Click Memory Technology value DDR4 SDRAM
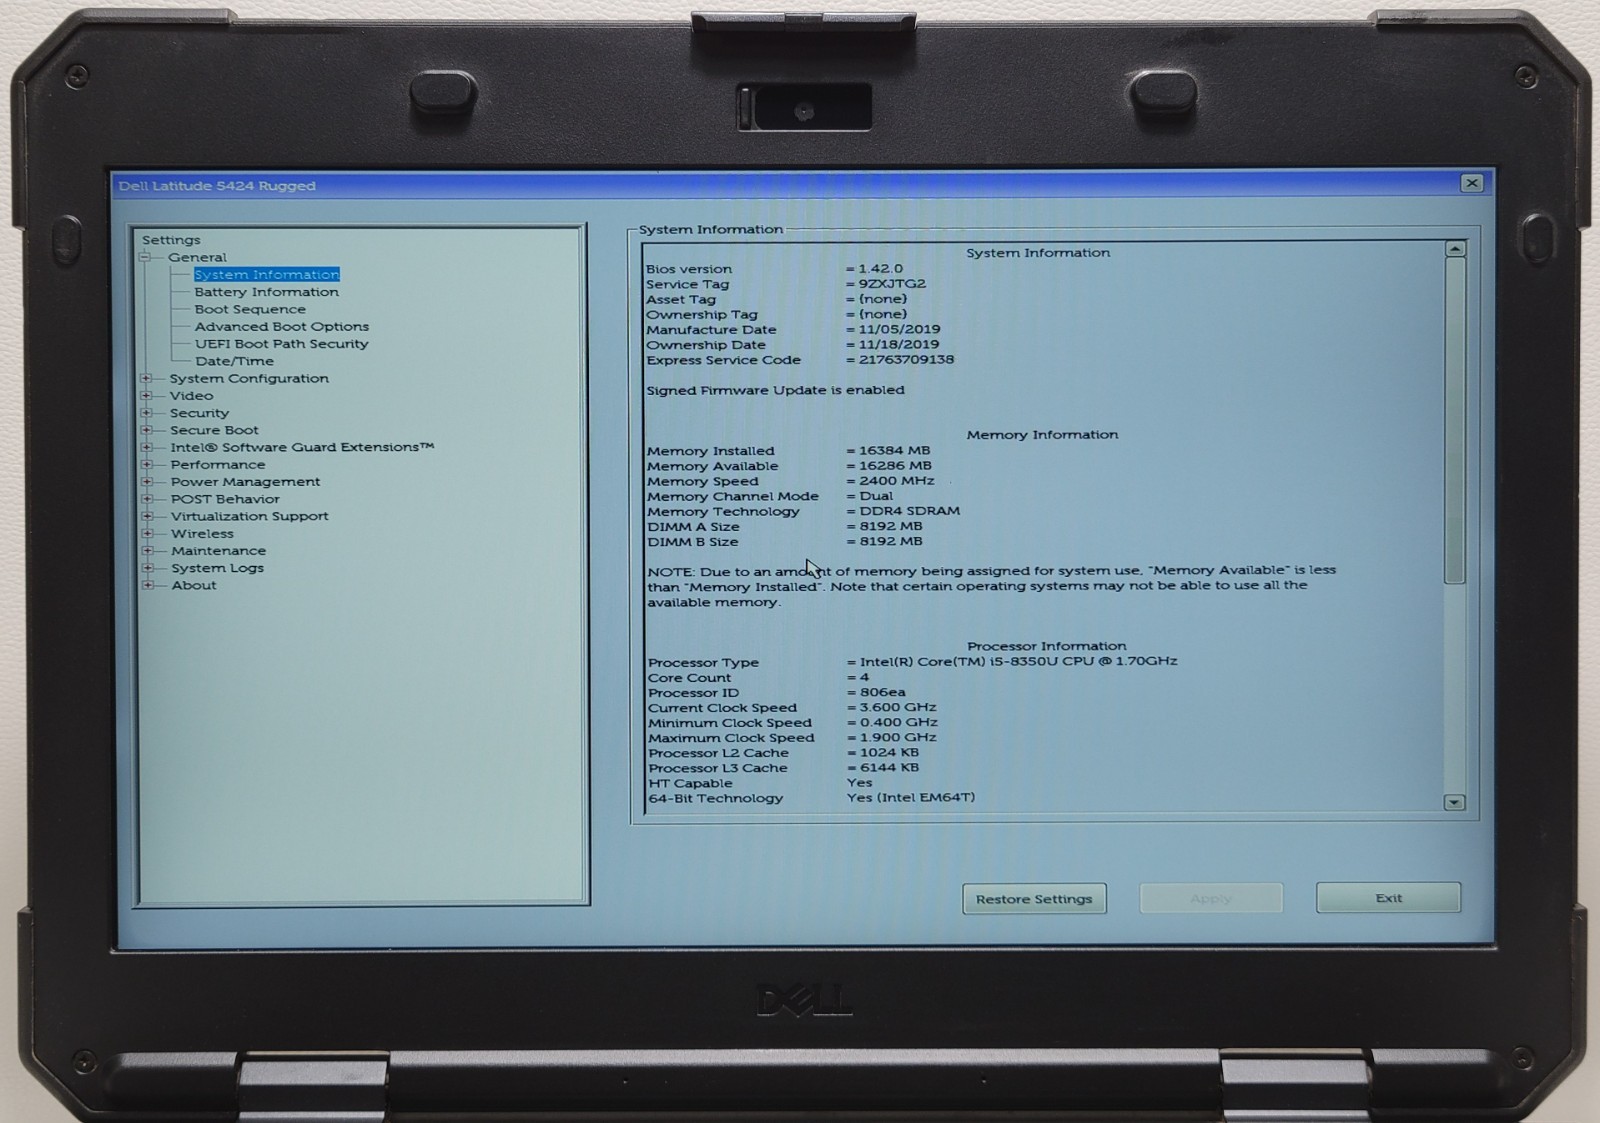The image size is (1600, 1123). coord(909,510)
